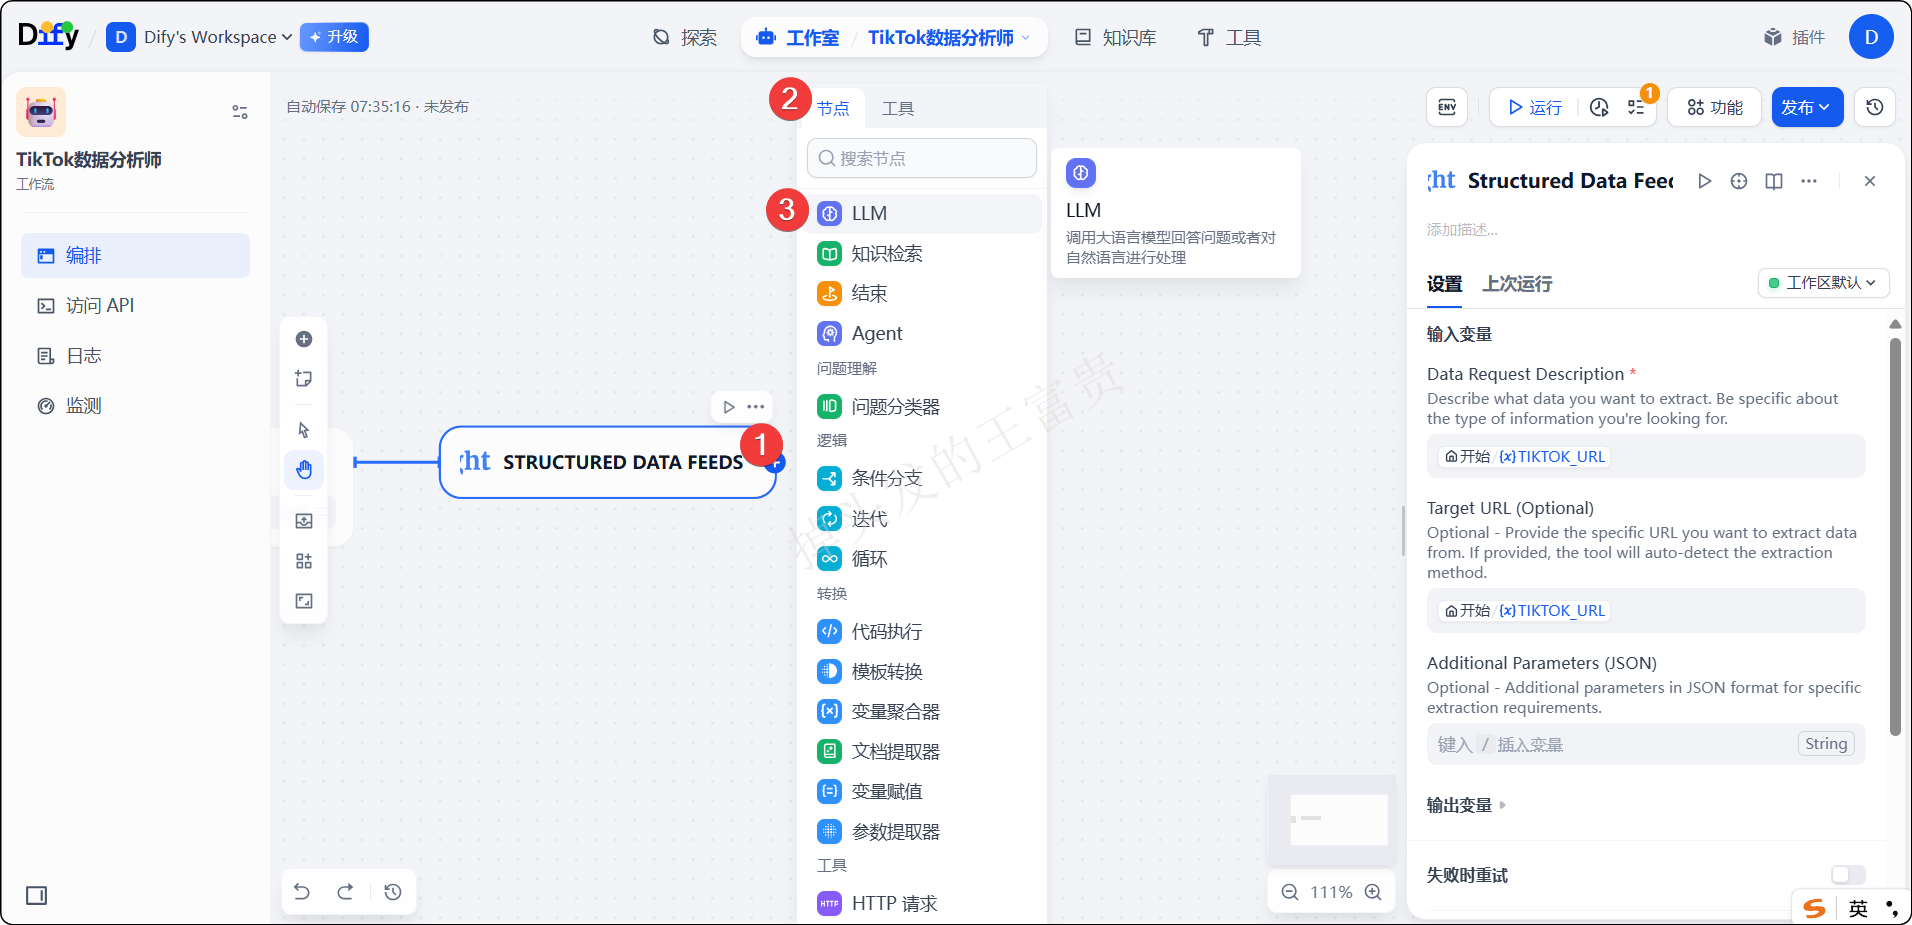The width and height of the screenshot is (1912, 925).
Task: Click the export image icon in canvas toolbar
Action: pyautogui.click(x=304, y=521)
